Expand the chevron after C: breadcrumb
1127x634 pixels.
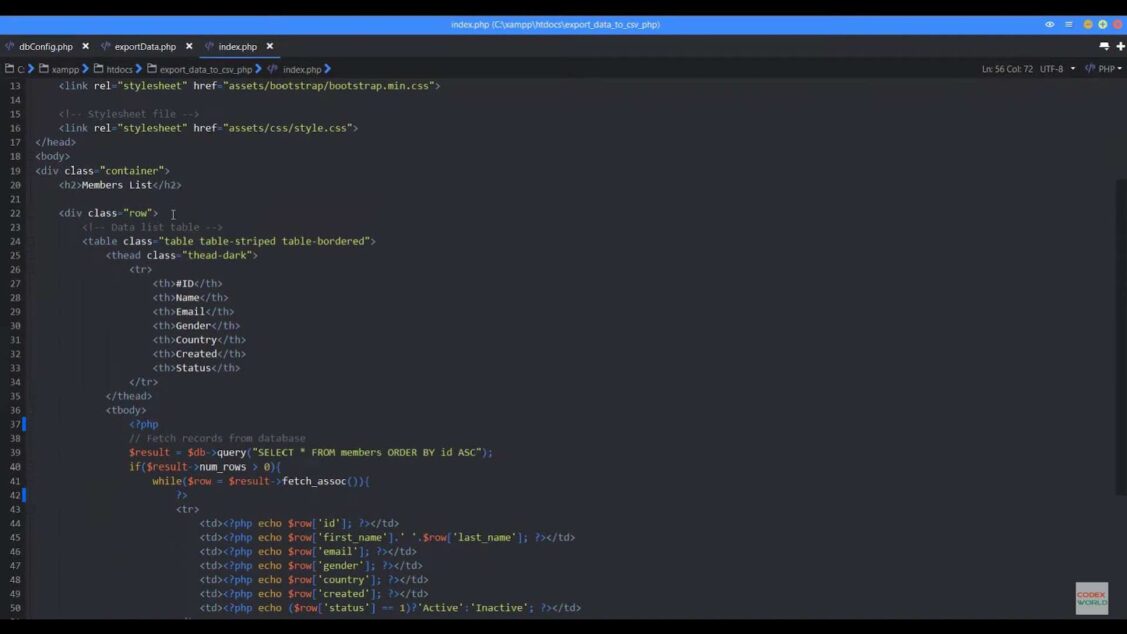pos(31,69)
